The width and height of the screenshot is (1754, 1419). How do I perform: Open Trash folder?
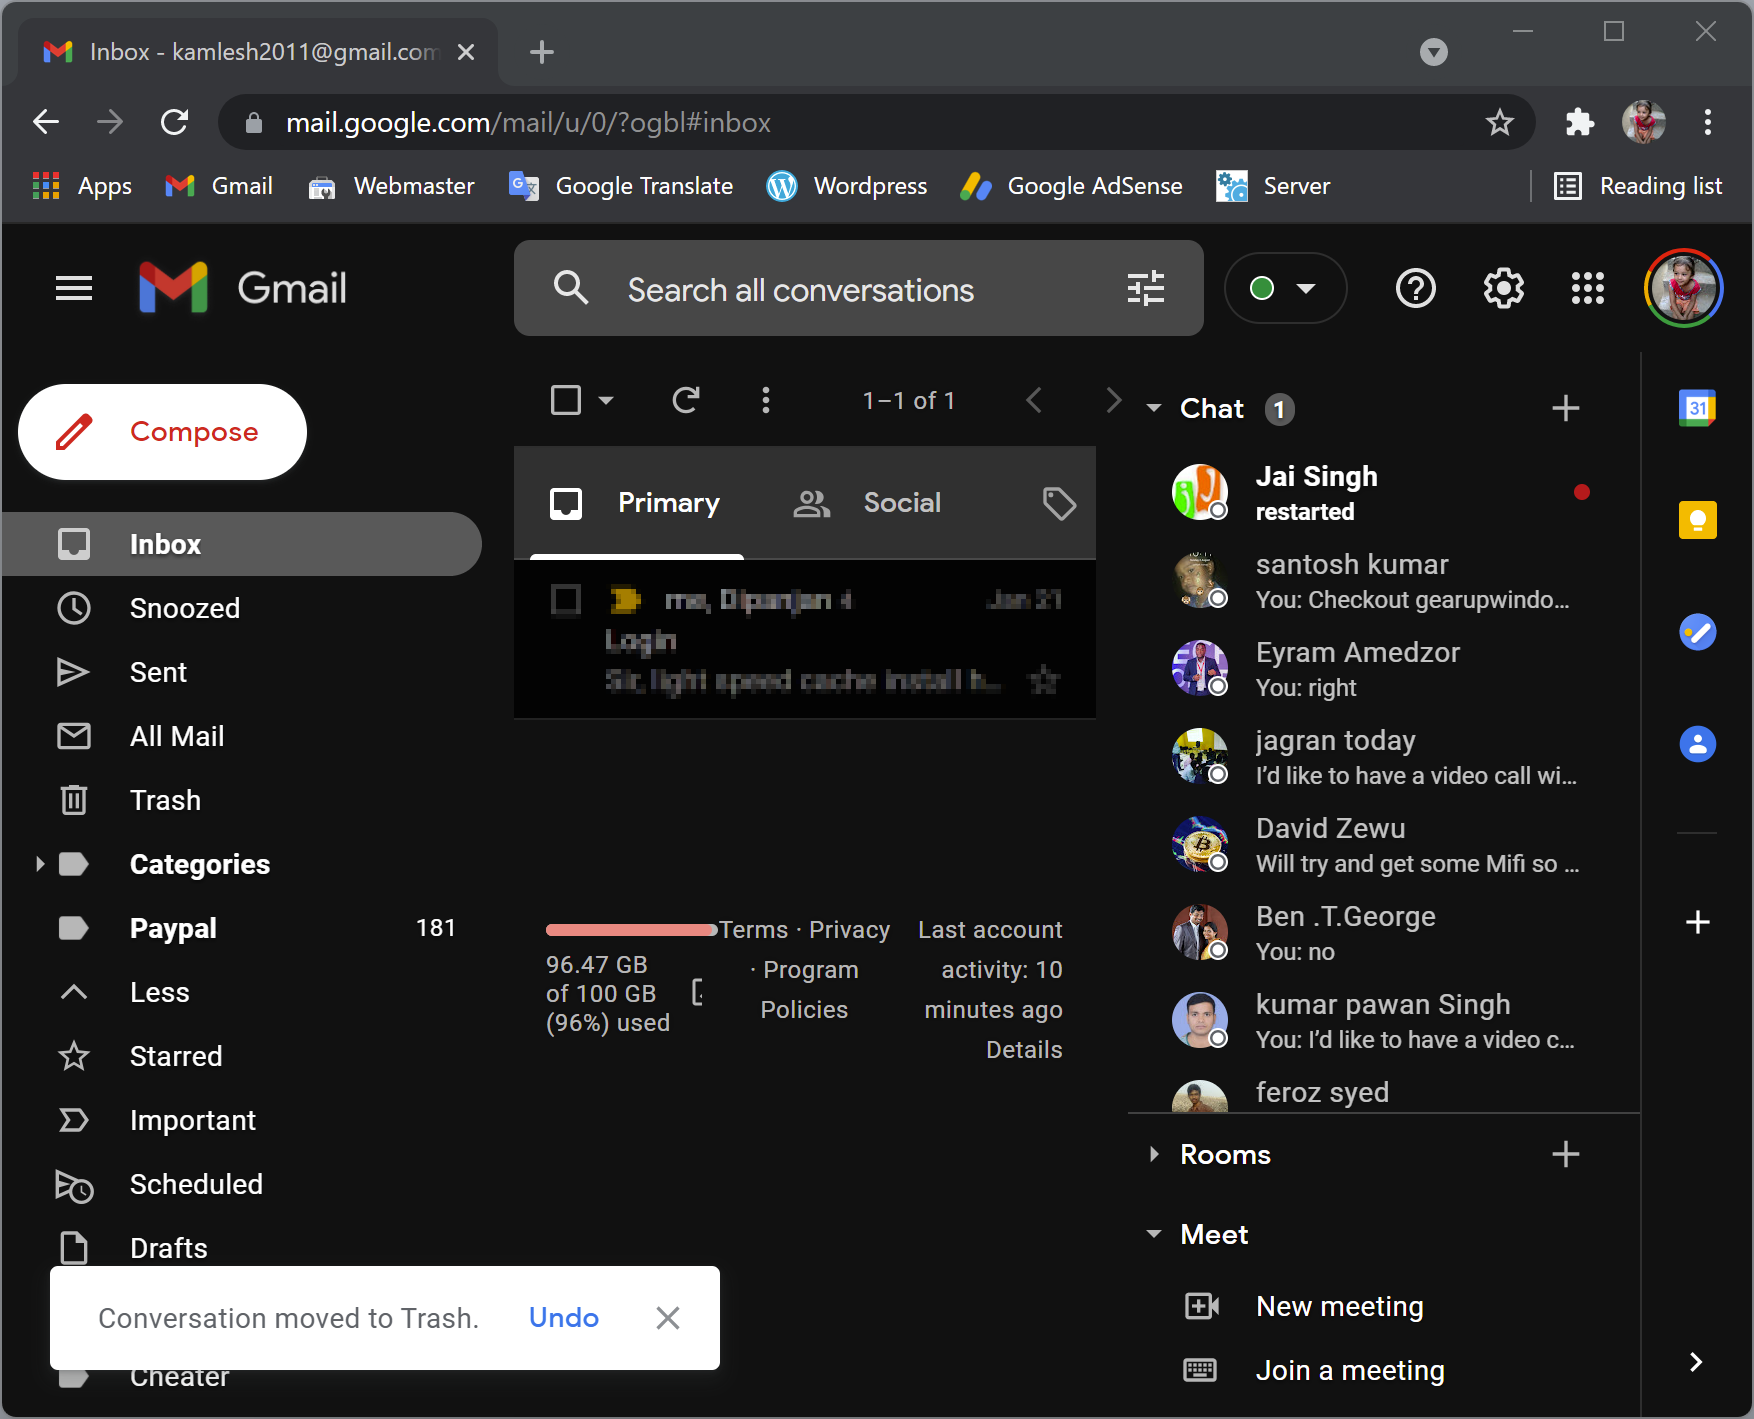point(242,800)
